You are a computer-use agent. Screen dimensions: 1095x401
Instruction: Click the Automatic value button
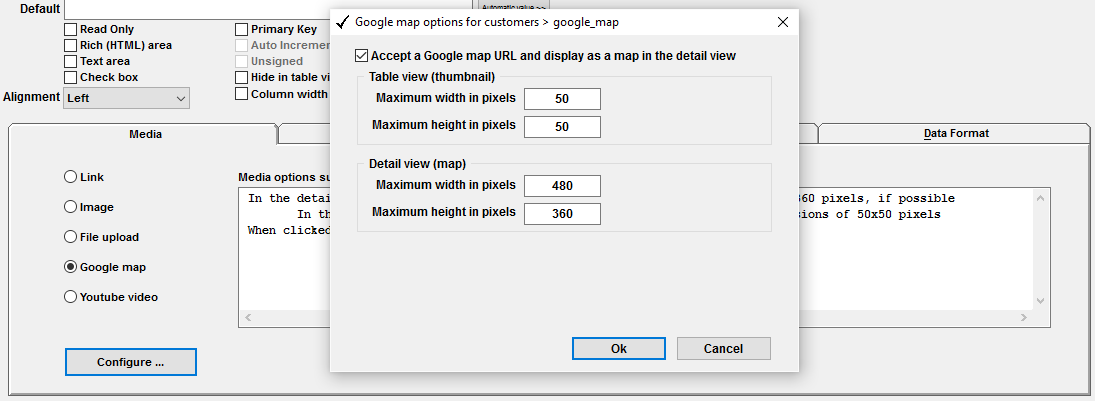point(514,5)
